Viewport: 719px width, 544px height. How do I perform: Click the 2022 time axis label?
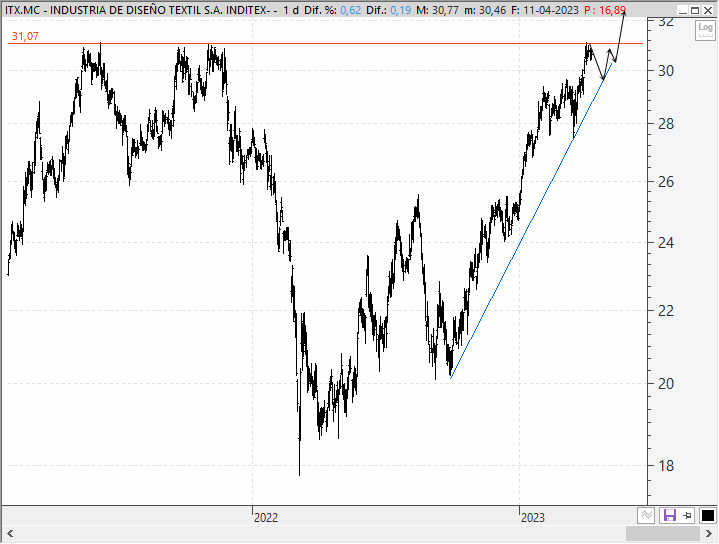(x=266, y=518)
